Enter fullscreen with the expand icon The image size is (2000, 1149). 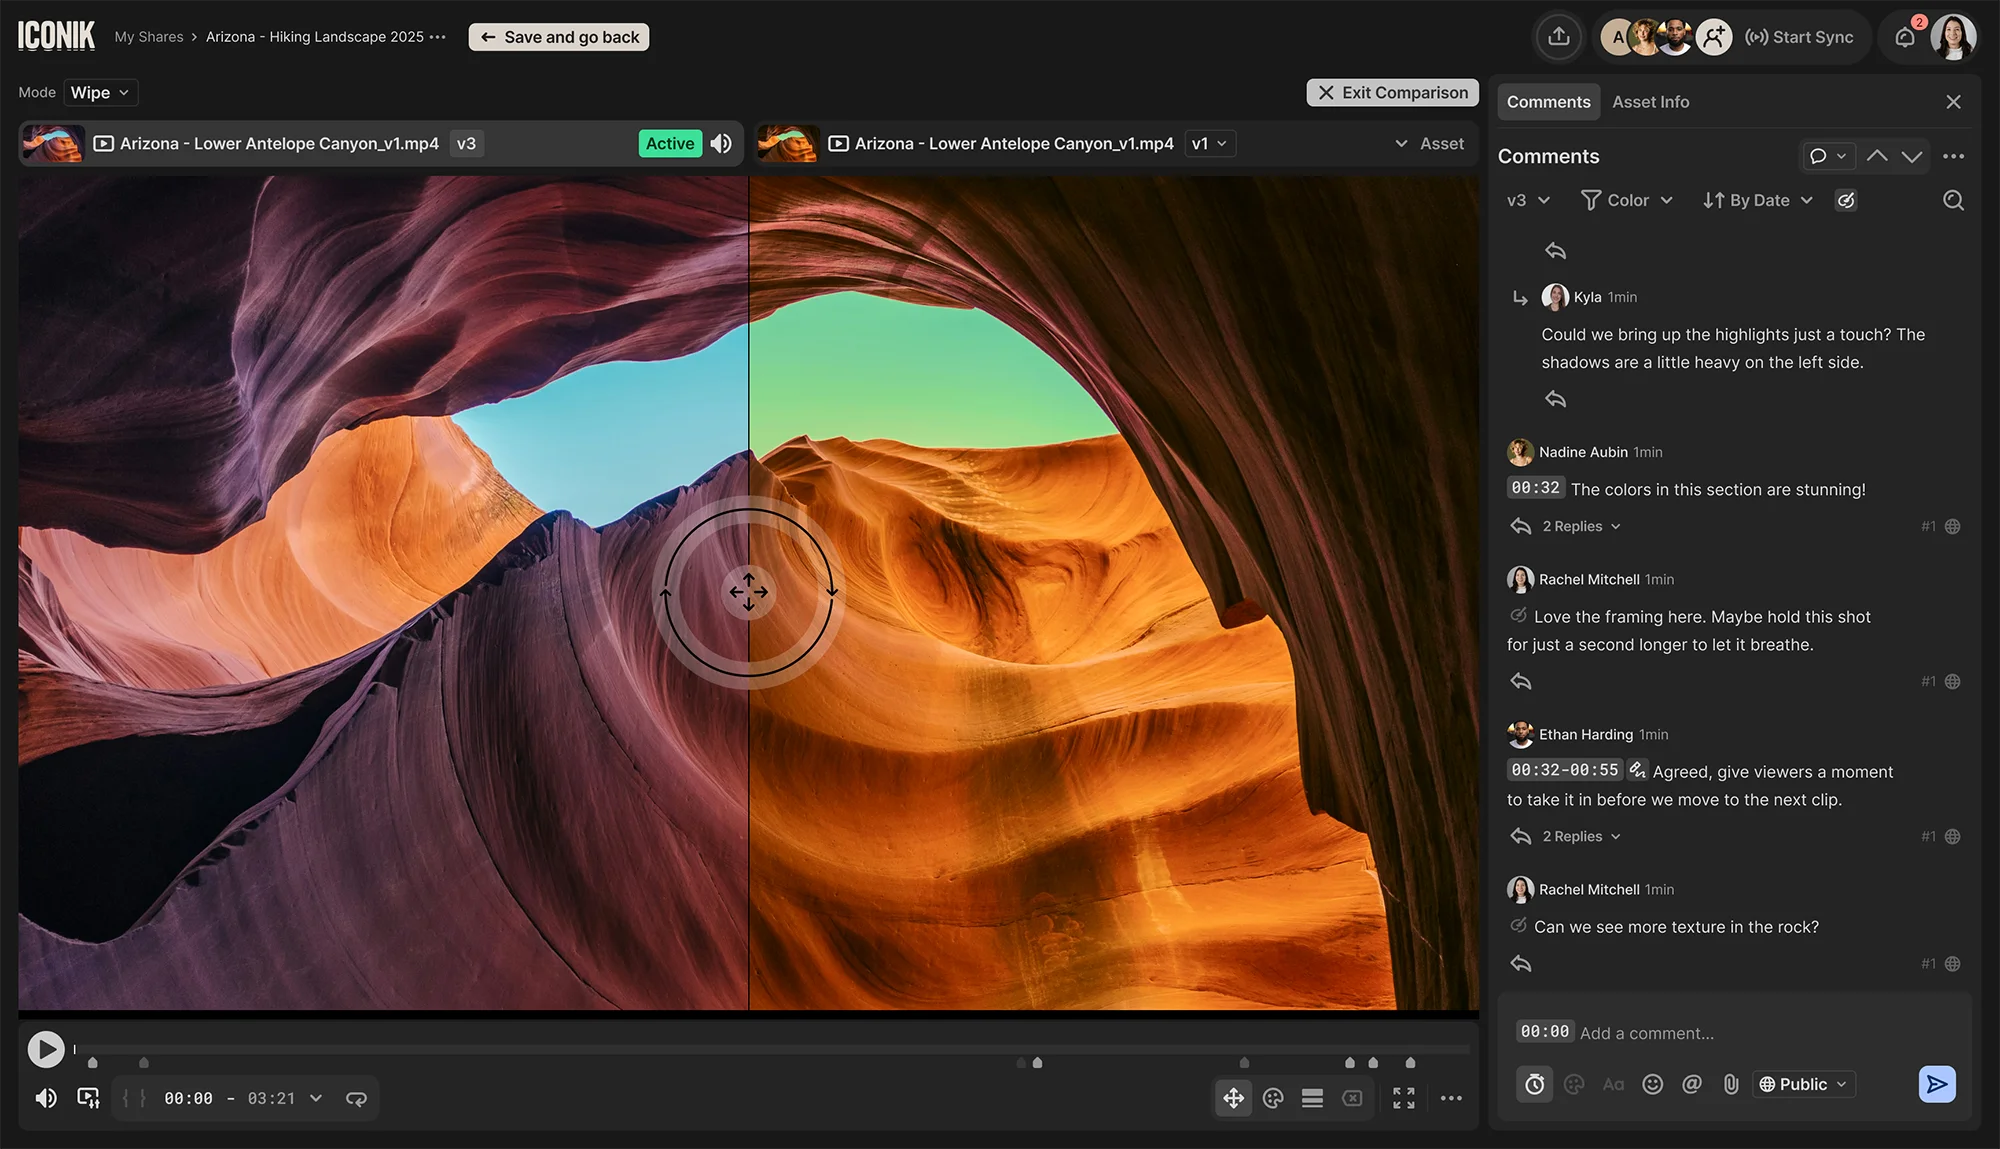point(1403,1098)
